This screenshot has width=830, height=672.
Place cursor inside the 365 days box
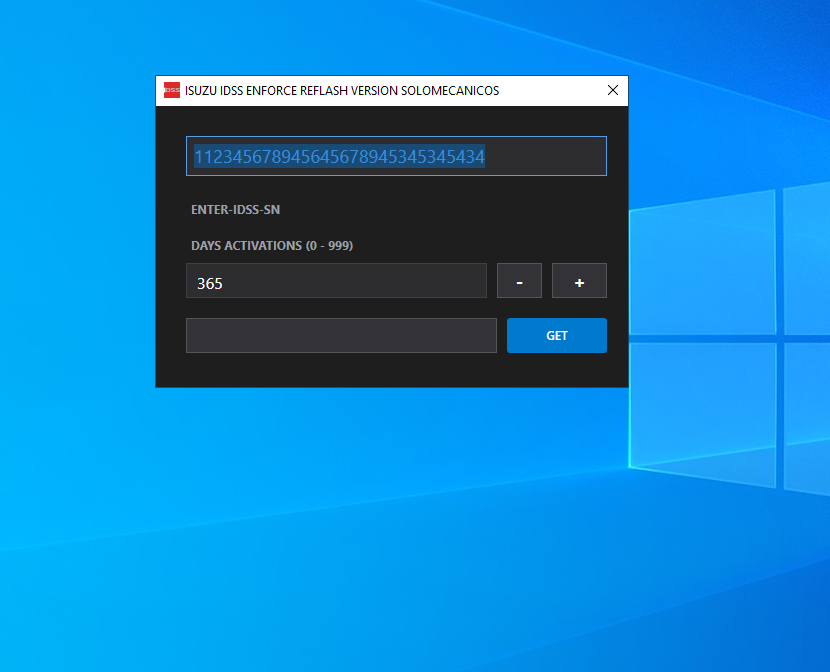point(336,282)
